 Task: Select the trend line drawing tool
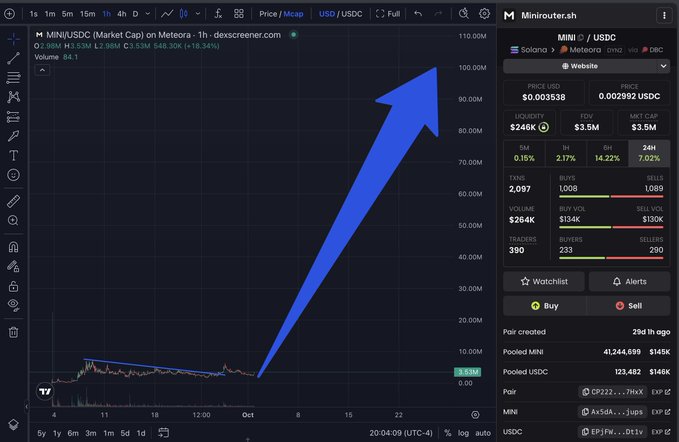click(x=13, y=58)
